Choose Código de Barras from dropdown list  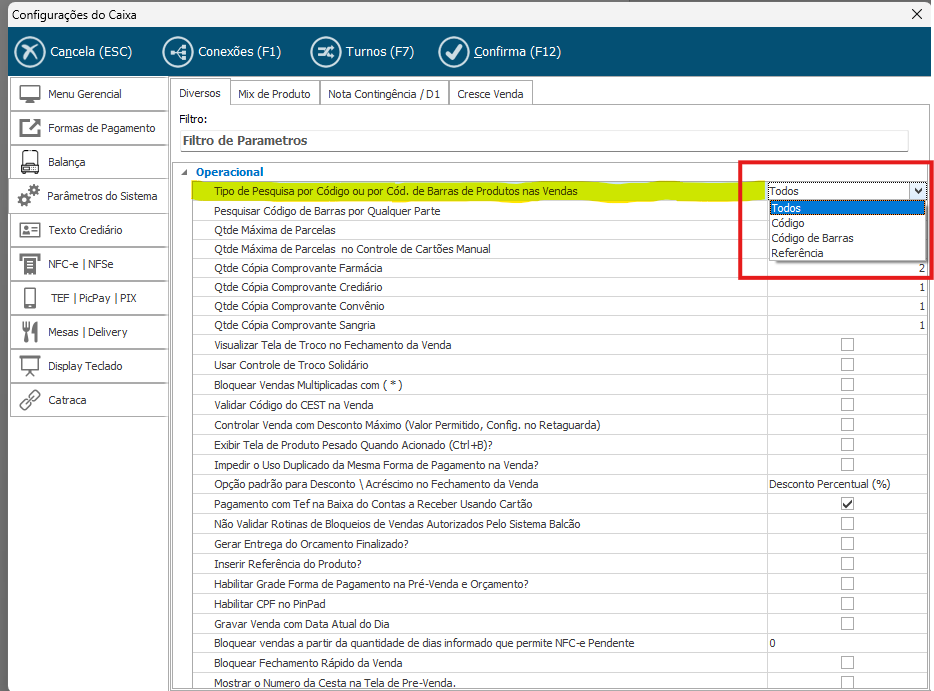[812, 238]
